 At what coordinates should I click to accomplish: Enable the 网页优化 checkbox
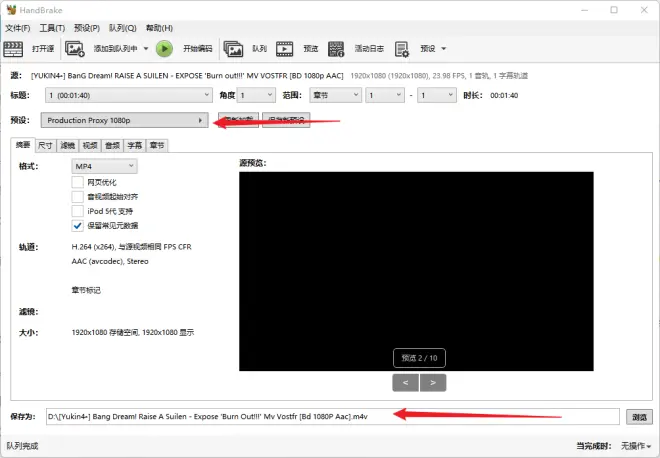tap(77, 182)
